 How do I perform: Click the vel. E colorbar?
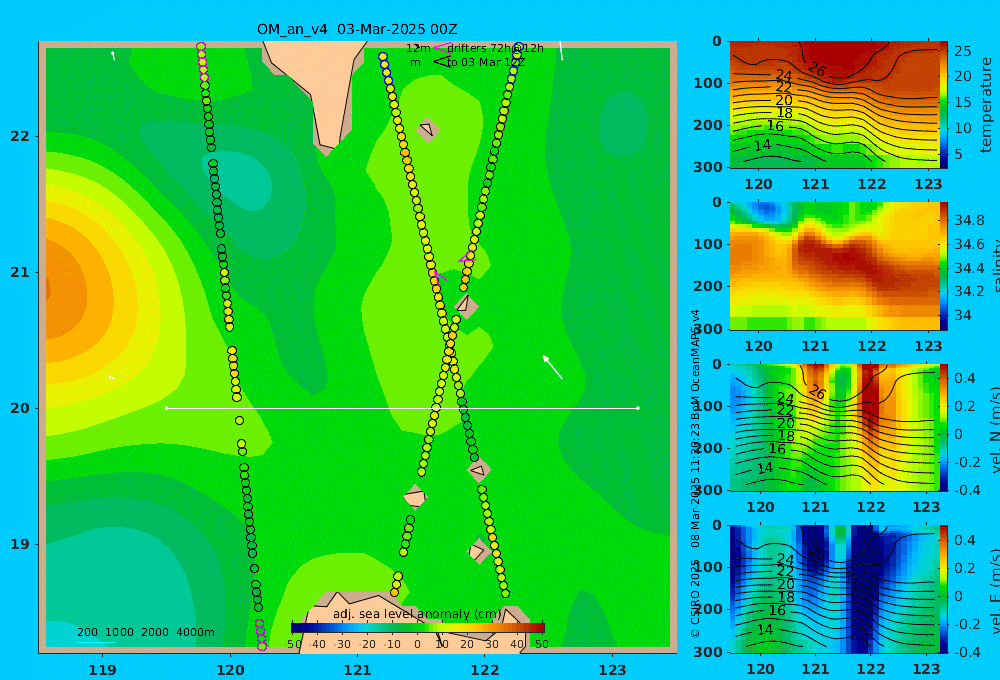pyautogui.click(x=944, y=589)
